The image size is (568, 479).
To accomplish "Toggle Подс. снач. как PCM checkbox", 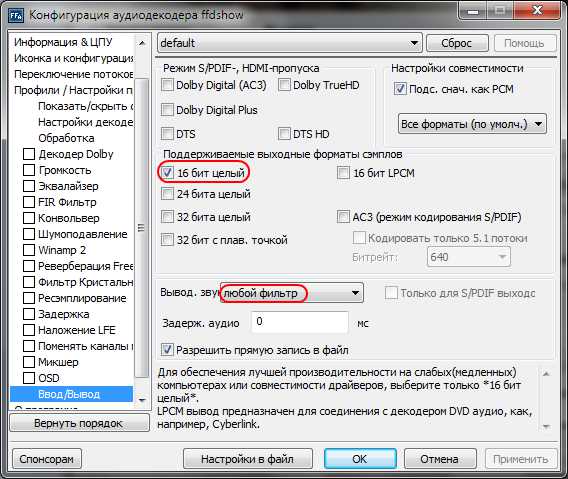I will (400, 89).
